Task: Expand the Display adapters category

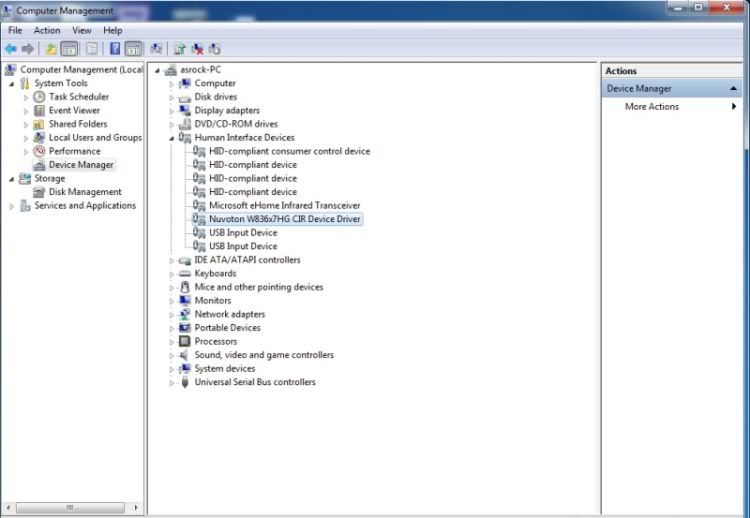Action: (172, 111)
